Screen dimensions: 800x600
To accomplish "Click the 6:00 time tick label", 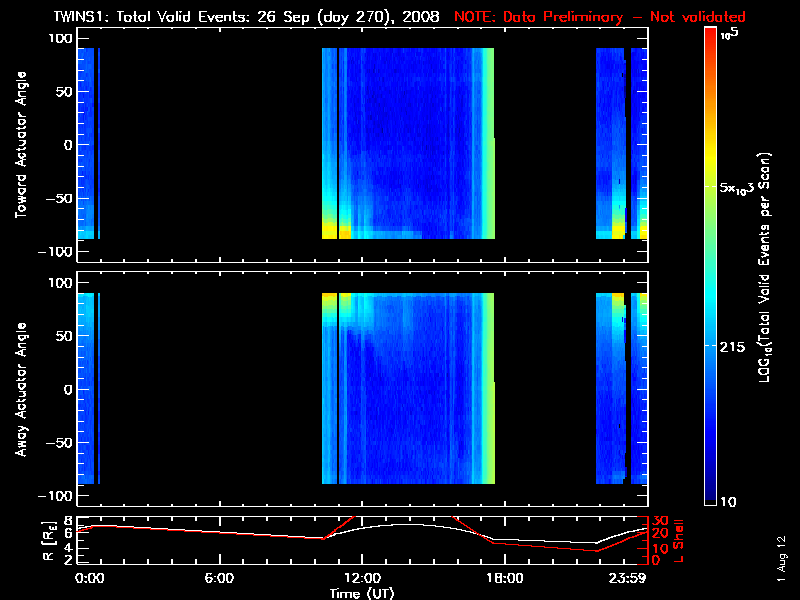I will pyautogui.click(x=218, y=578).
